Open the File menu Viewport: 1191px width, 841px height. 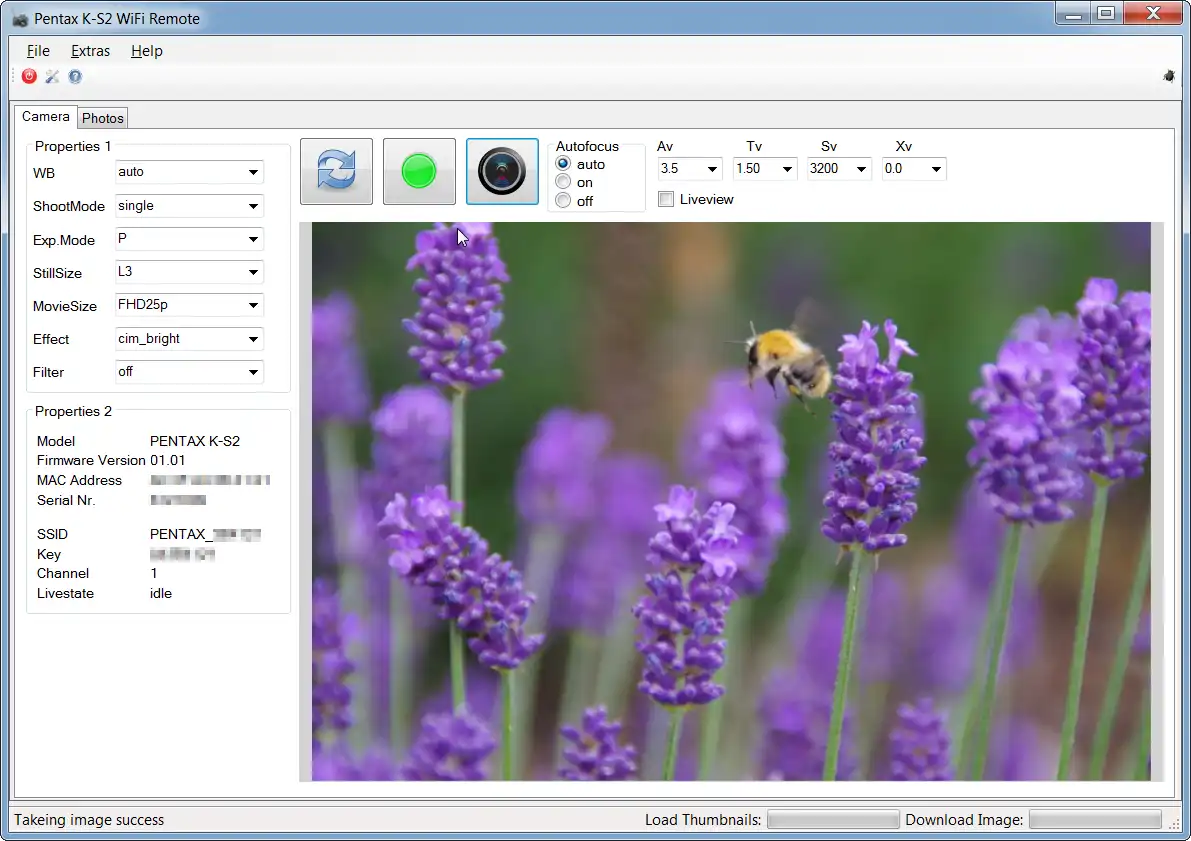pyautogui.click(x=38, y=51)
